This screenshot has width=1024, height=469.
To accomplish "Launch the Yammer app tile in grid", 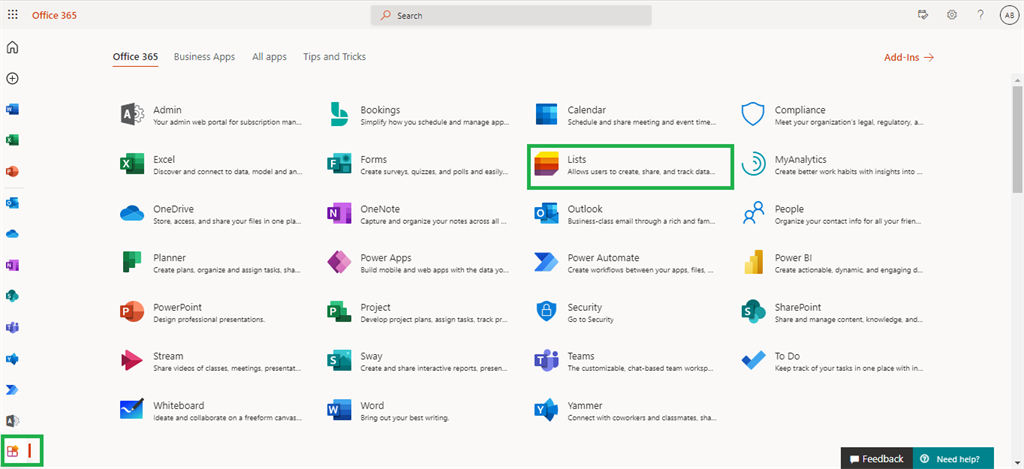I will pyautogui.click(x=625, y=410).
